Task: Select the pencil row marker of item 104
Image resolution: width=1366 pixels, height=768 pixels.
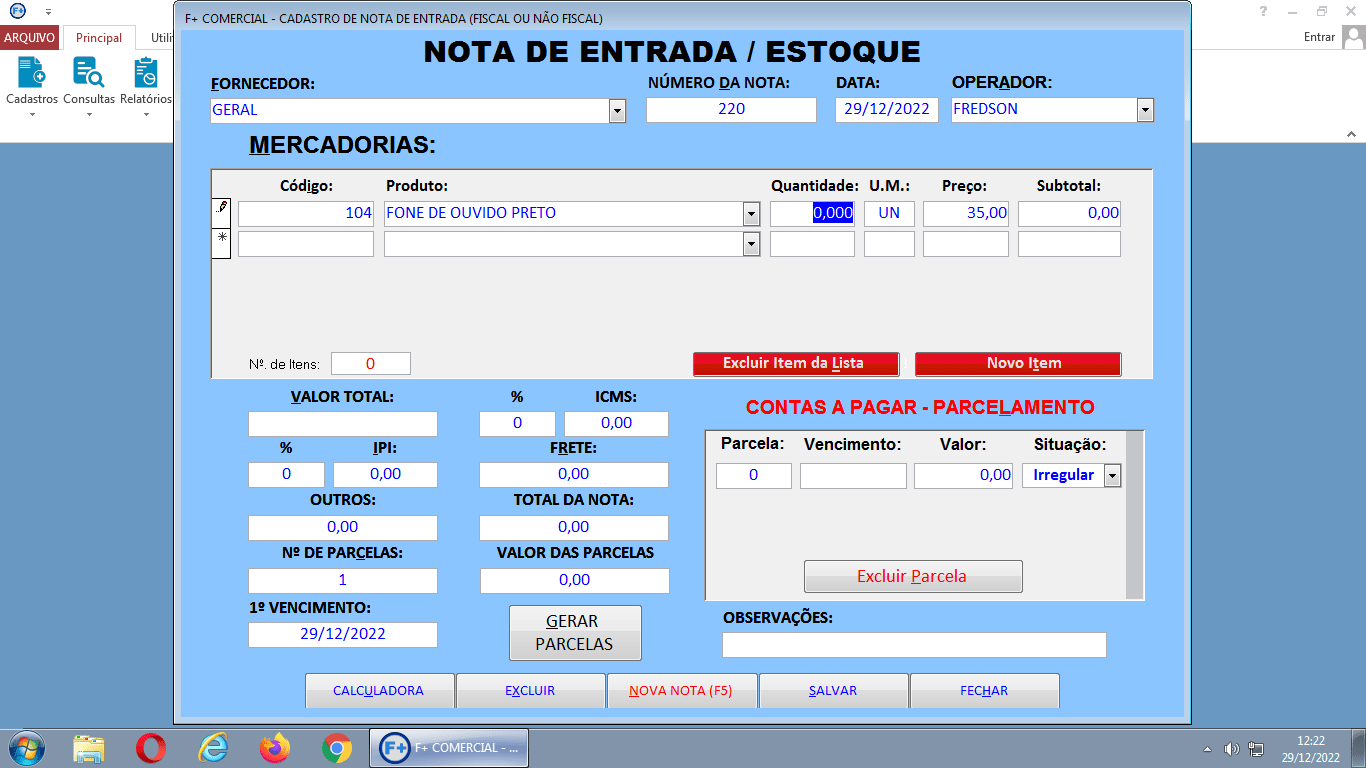Action: click(222, 212)
